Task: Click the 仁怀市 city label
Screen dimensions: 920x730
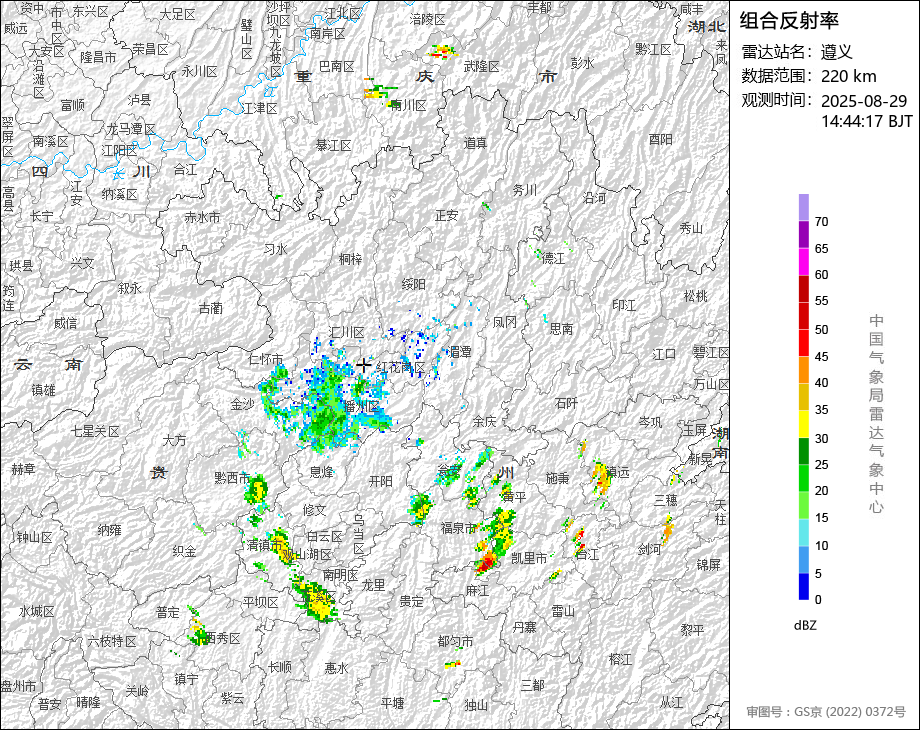Action: point(266,359)
